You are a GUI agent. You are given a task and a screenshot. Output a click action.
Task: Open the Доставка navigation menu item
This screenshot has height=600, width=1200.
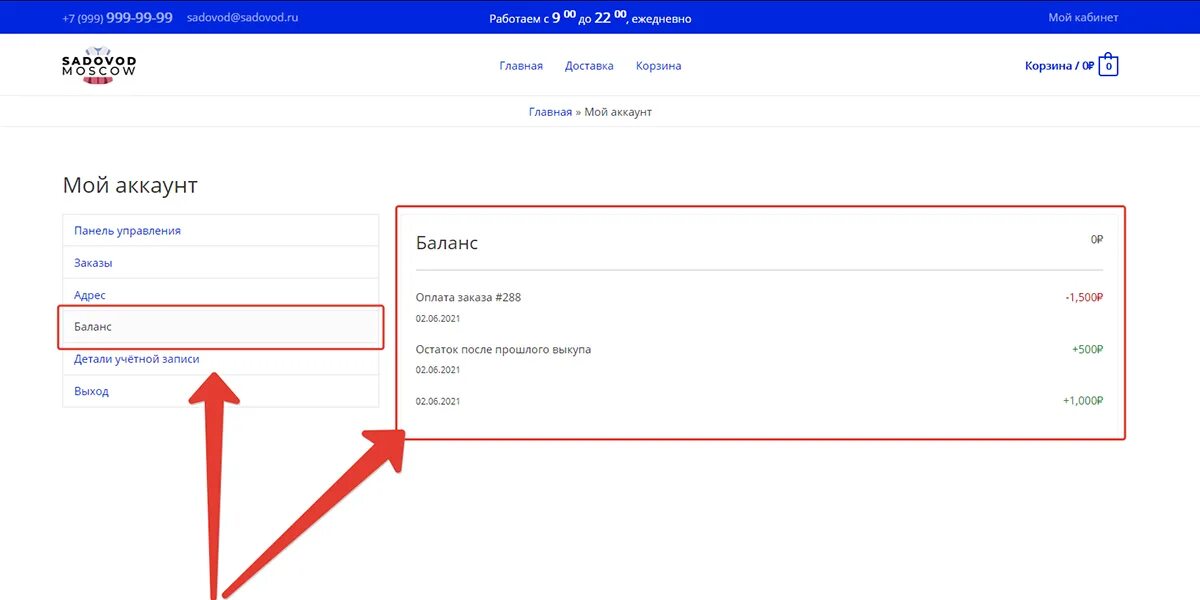pos(589,66)
